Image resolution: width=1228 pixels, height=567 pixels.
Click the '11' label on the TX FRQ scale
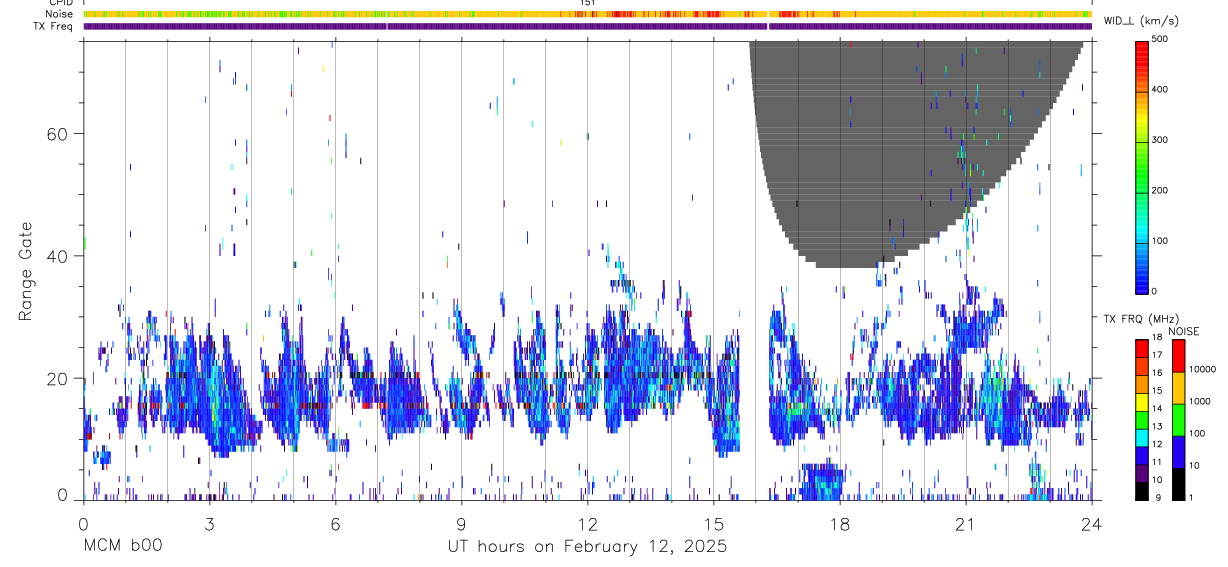(x=1159, y=464)
